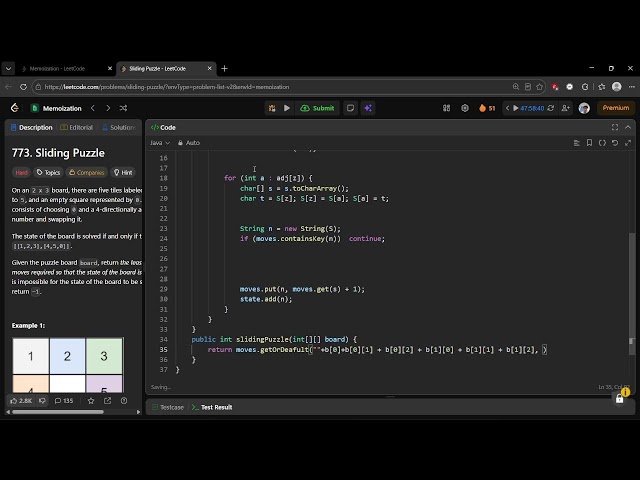Reset code with undo arrow icon
This screenshot has height=480, width=640.
pyautogui.click(x=615, y=143)
